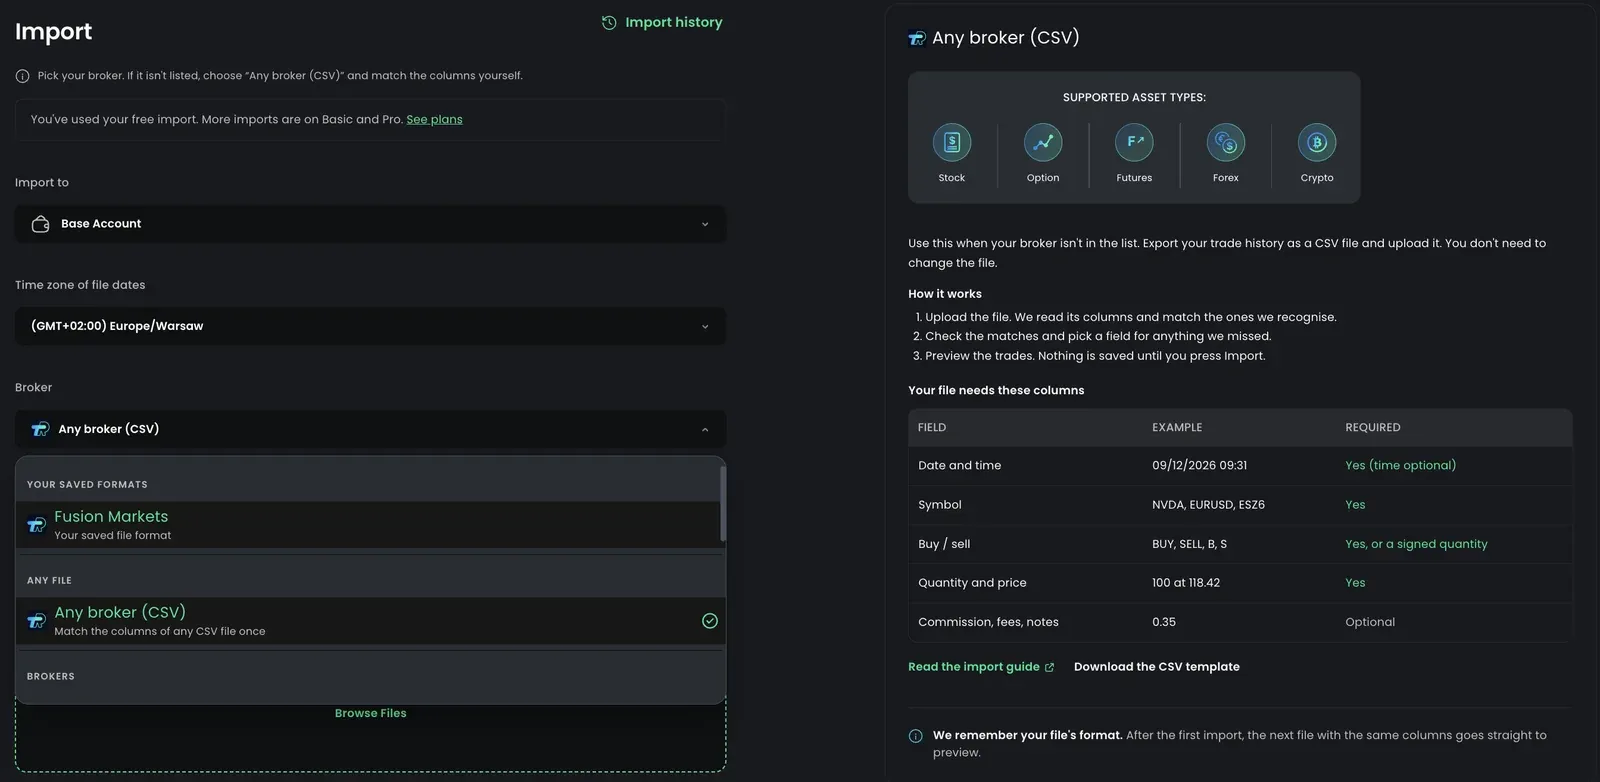The image size is (1600, 782).
Task: Click the 'BROKERS' section header in list
Action: 51,677
